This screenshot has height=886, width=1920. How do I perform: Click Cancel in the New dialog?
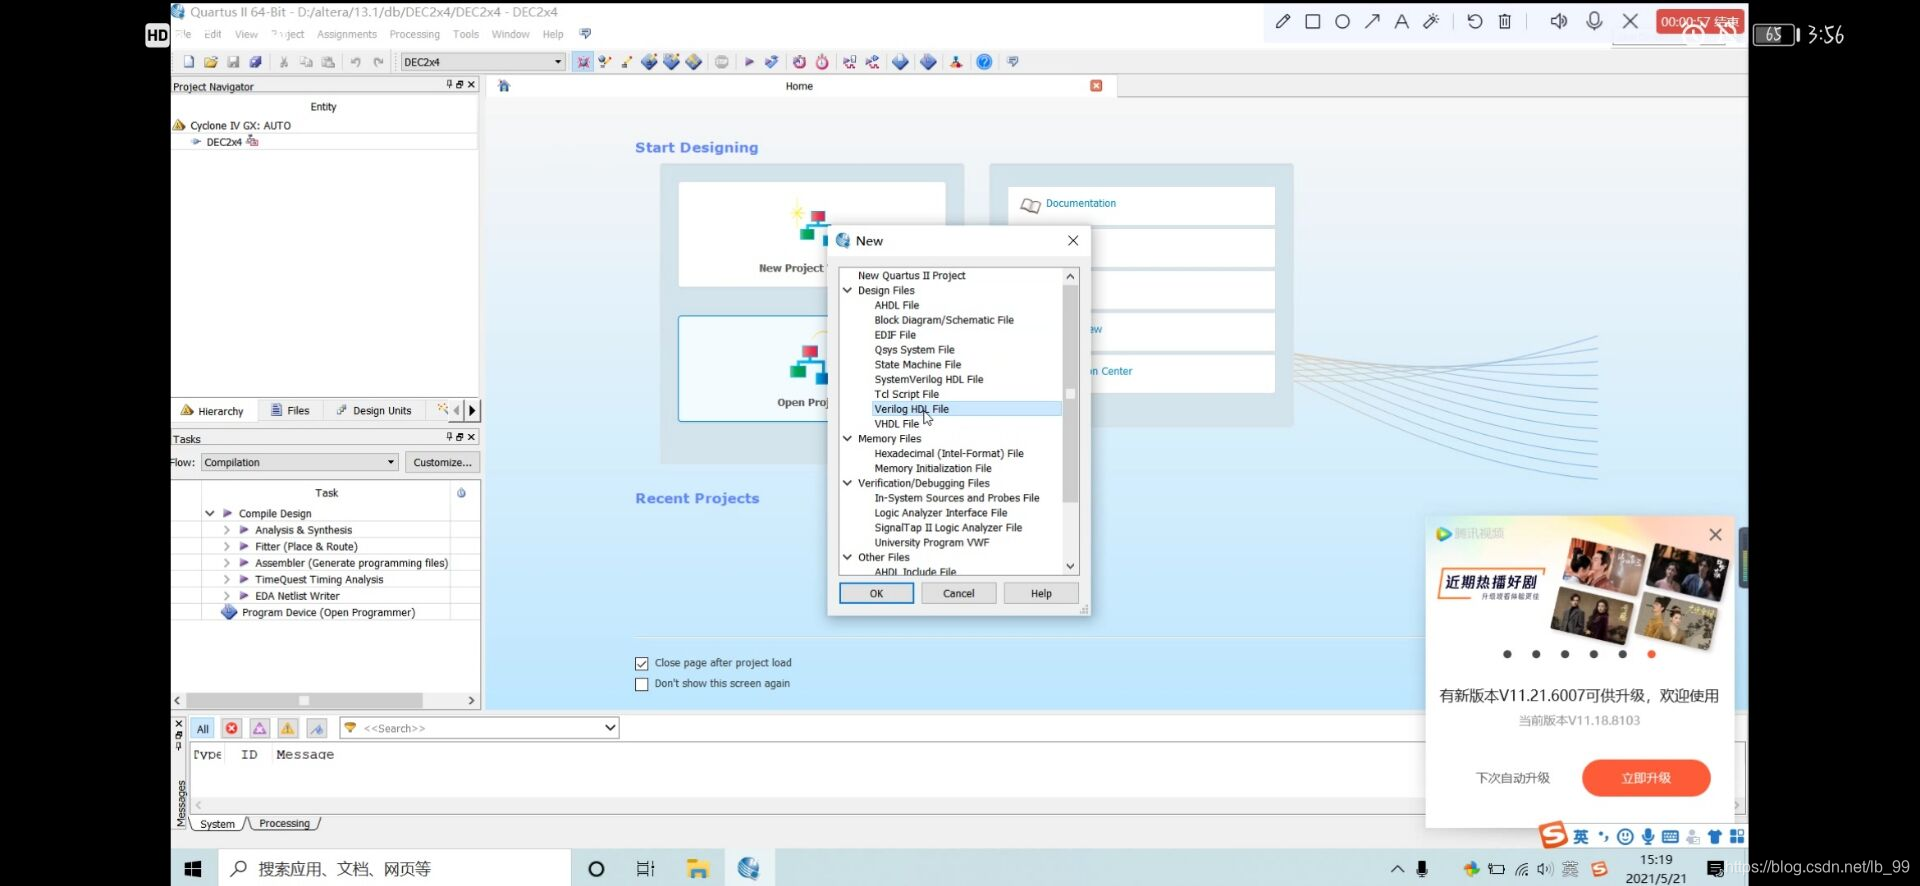pyautogui.click(x=958, y=593)
